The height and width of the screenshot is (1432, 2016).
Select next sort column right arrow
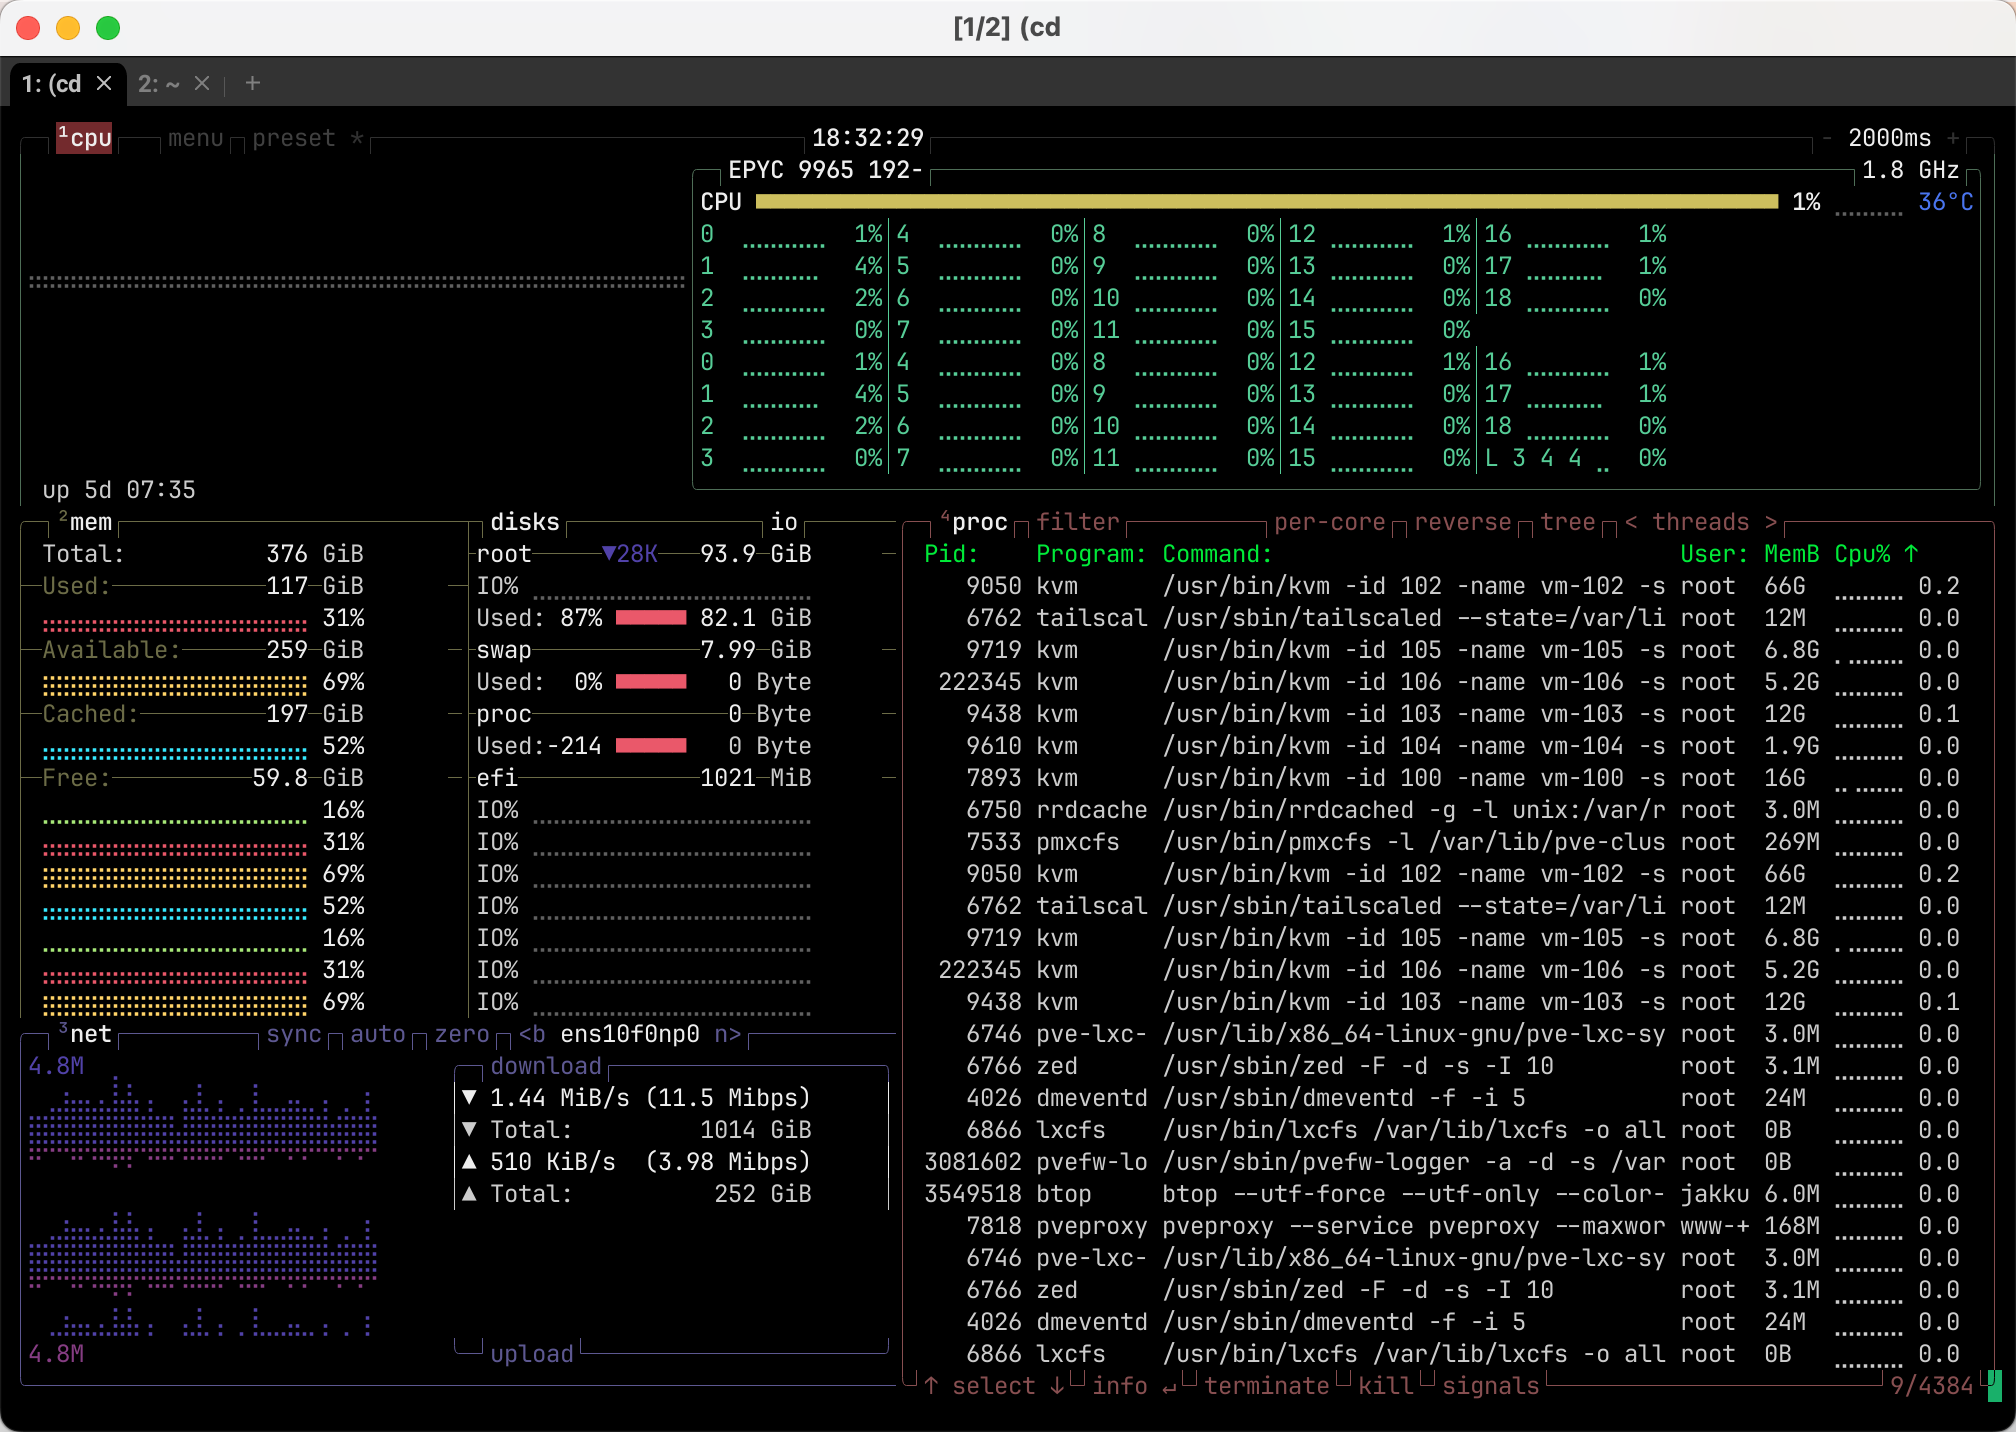click(x=1771, y=522)
